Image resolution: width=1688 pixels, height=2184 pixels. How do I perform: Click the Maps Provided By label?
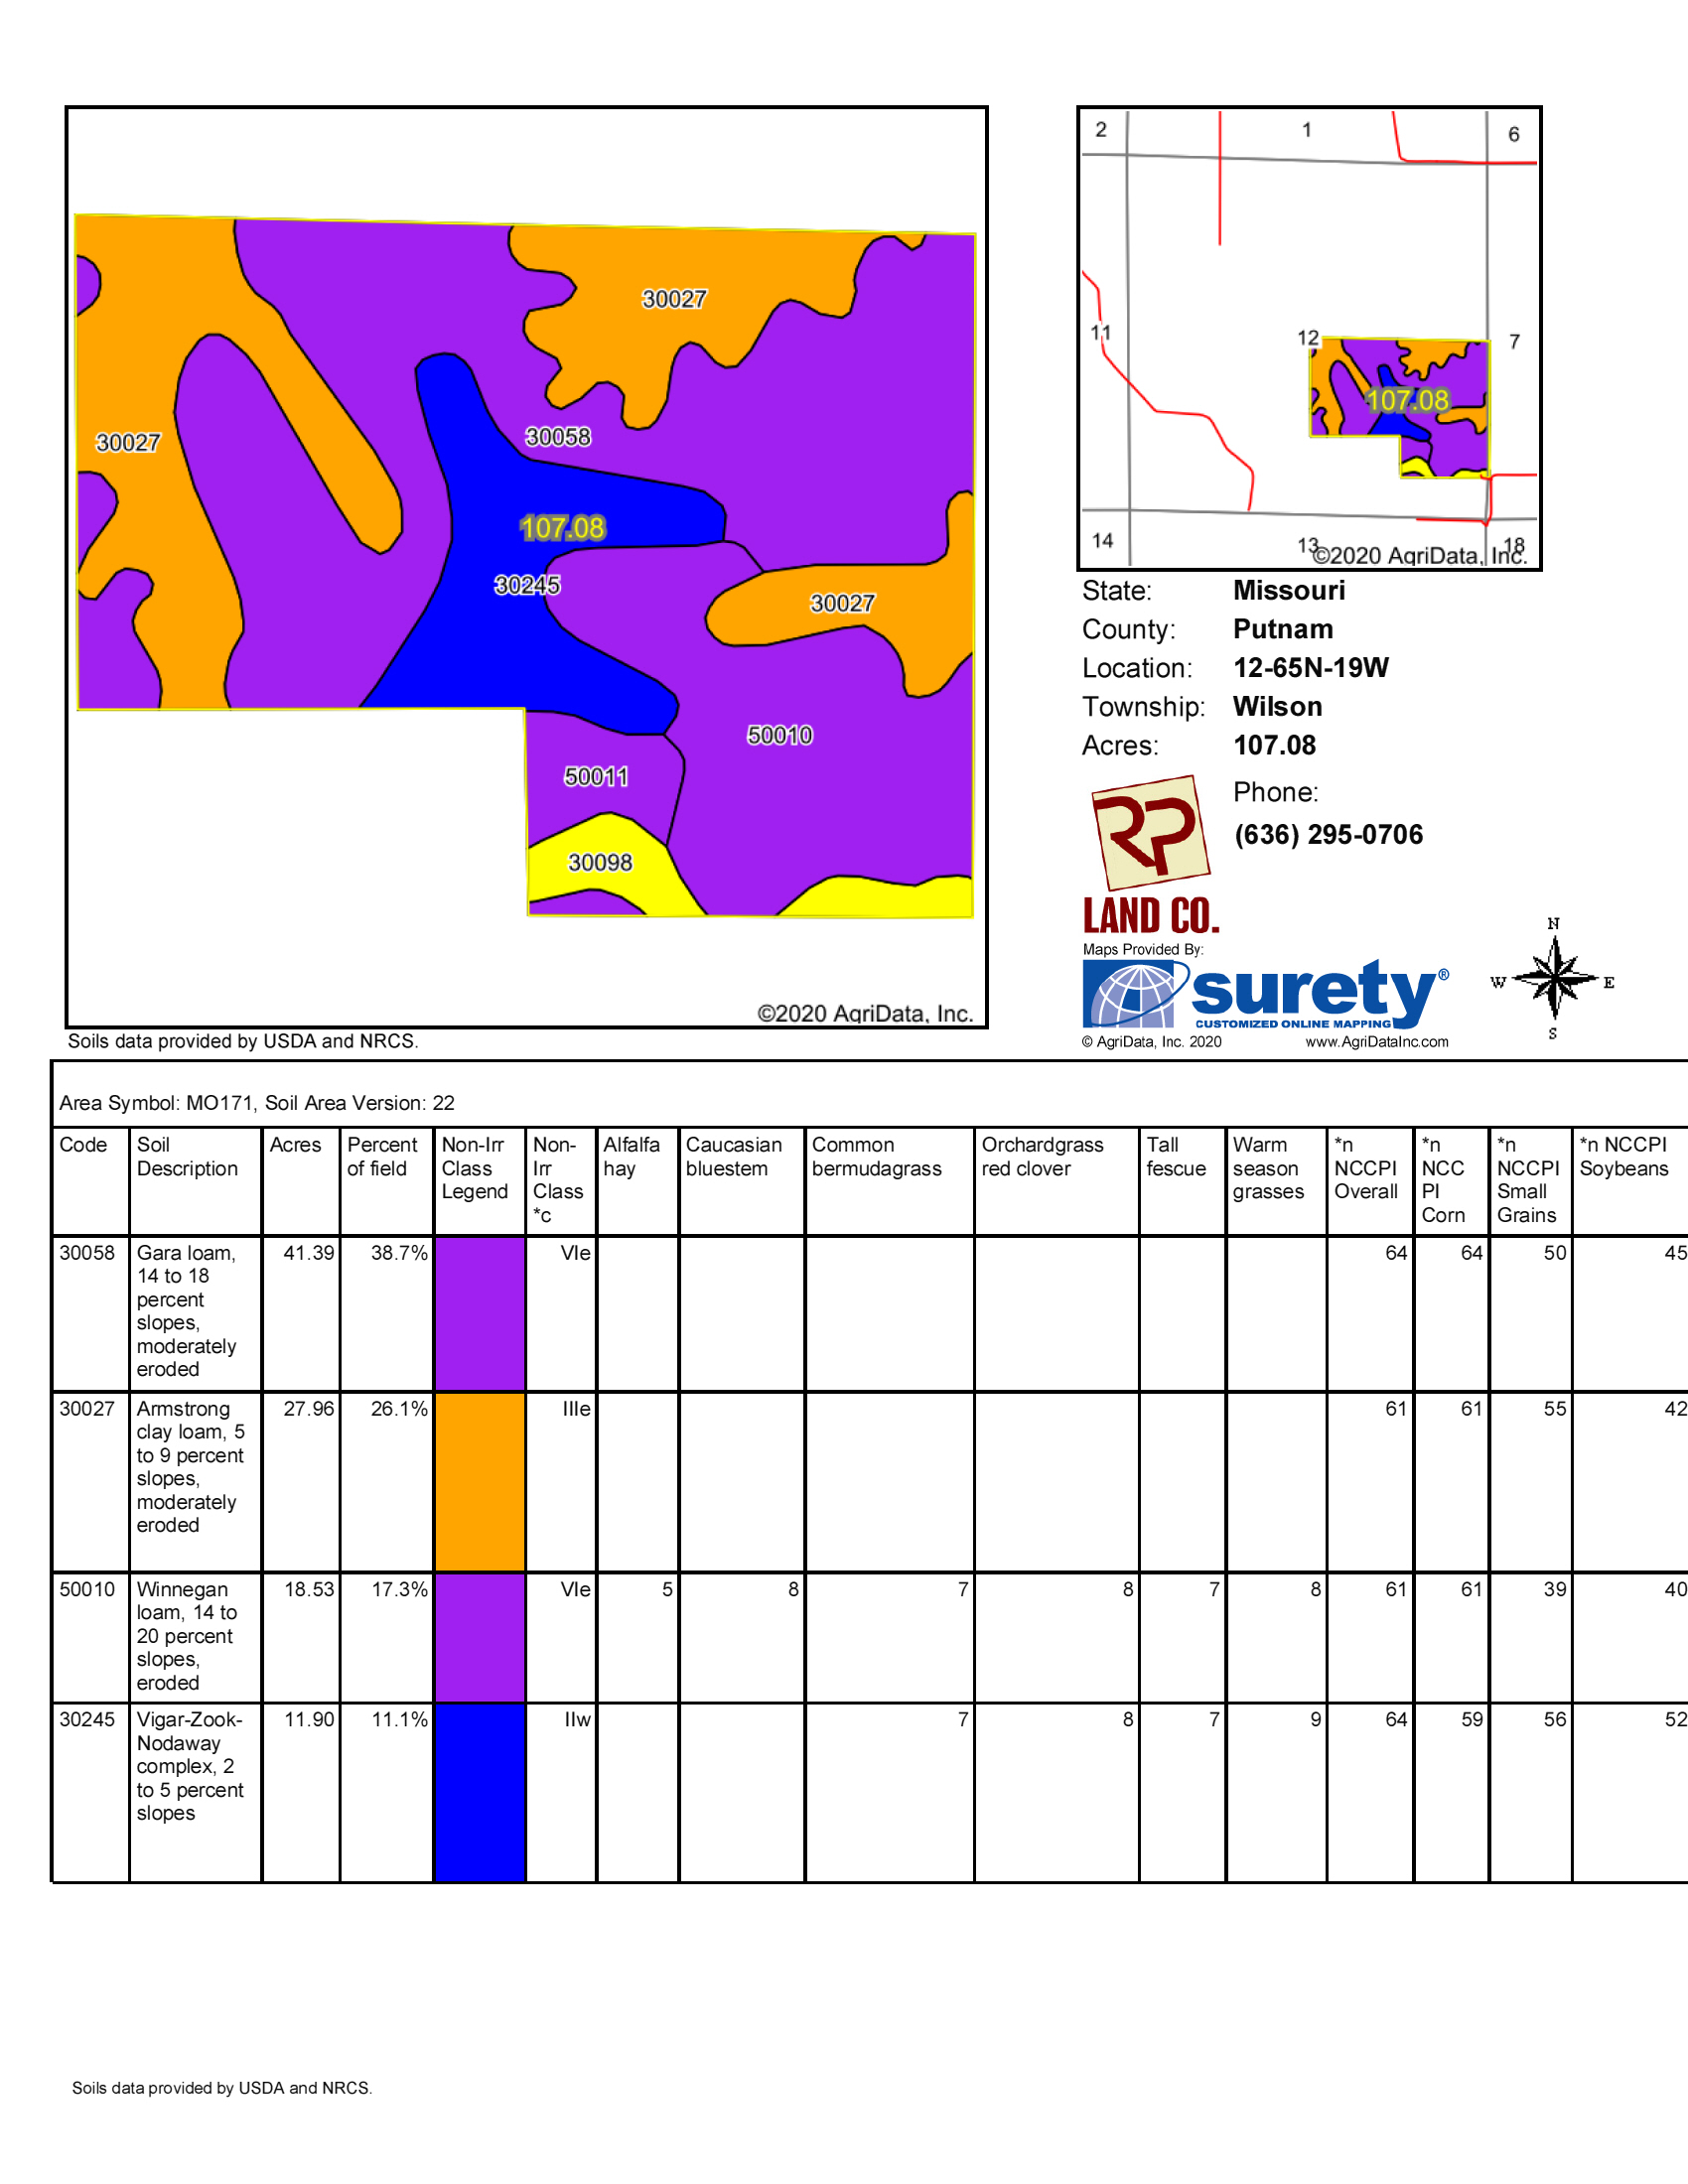[1143, 949]
